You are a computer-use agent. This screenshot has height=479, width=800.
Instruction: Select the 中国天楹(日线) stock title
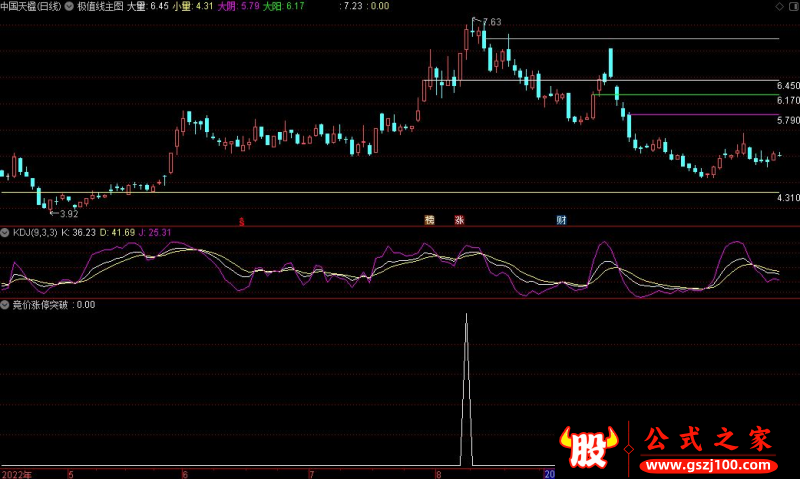pyautogui.click(x=31, y=6)
